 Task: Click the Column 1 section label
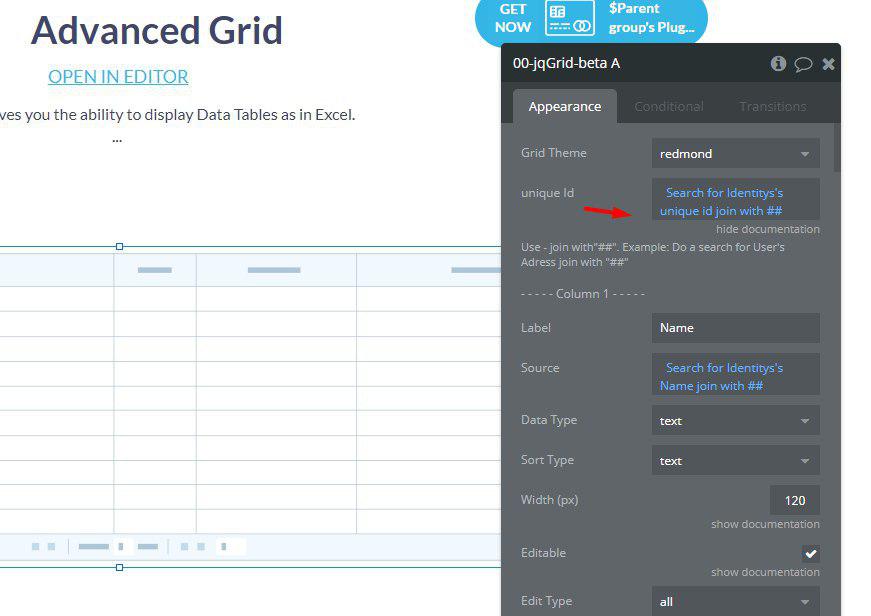click(x=583, y=294)
